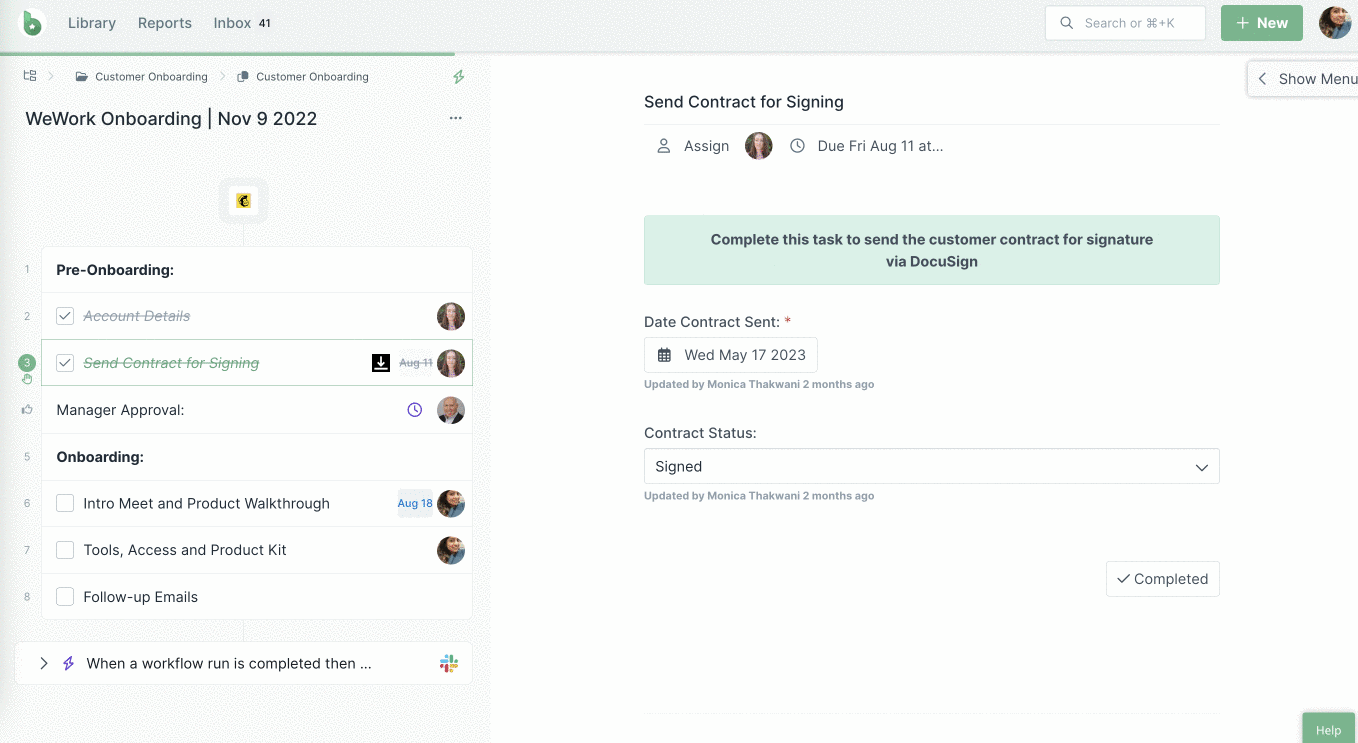The image size is (1358, 743).
Task: Click the lightning automation icon near breadcrumb
Action: point(459,76)
